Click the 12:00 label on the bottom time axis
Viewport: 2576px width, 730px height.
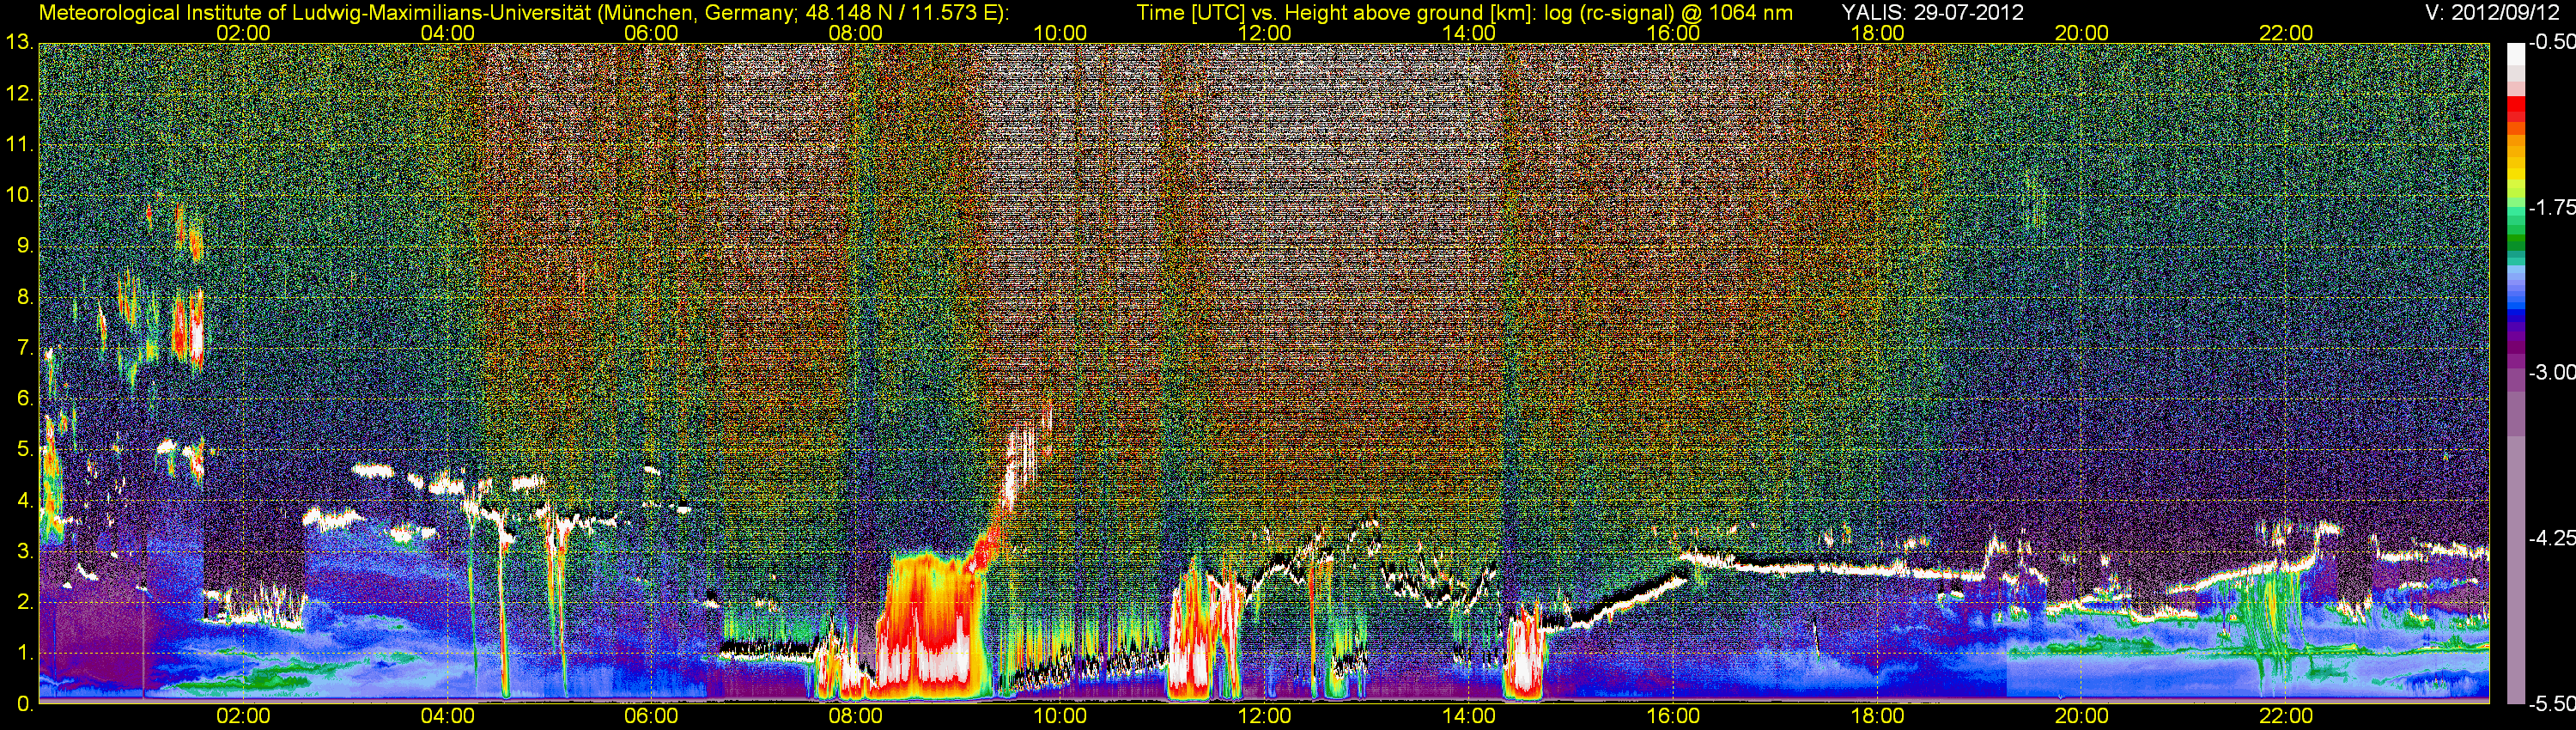point(1264,716)
